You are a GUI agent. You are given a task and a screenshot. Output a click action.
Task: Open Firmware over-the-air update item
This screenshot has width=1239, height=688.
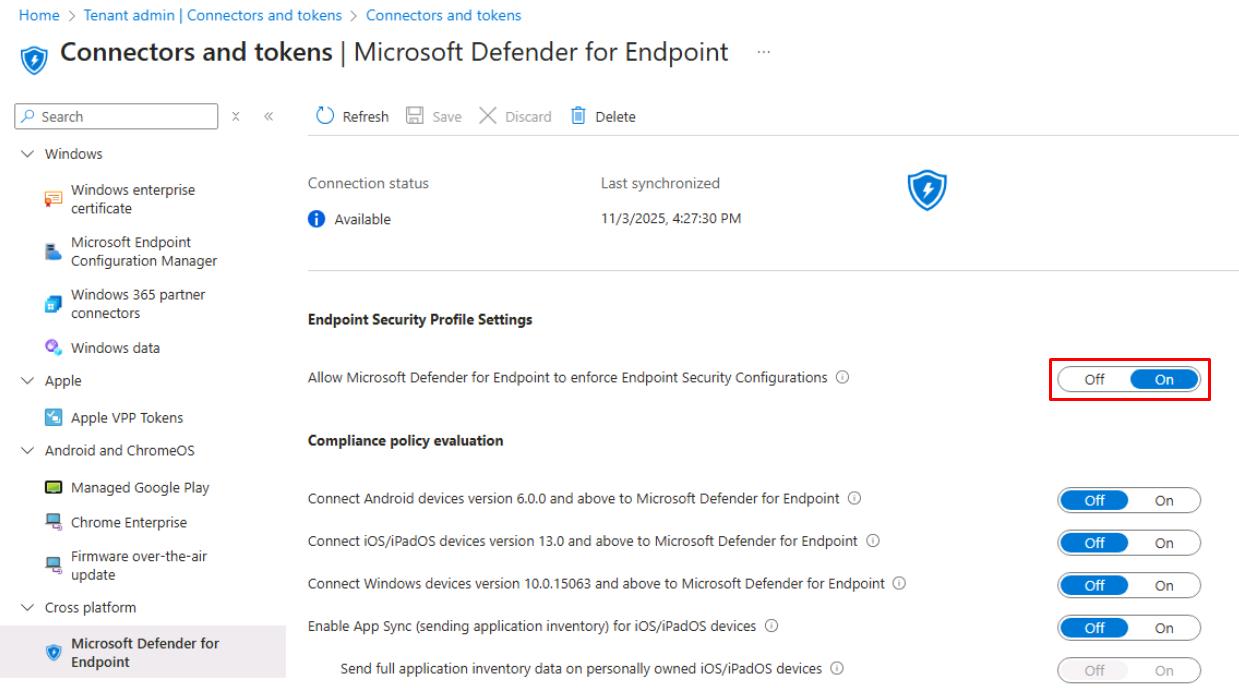tap(138, 565)
